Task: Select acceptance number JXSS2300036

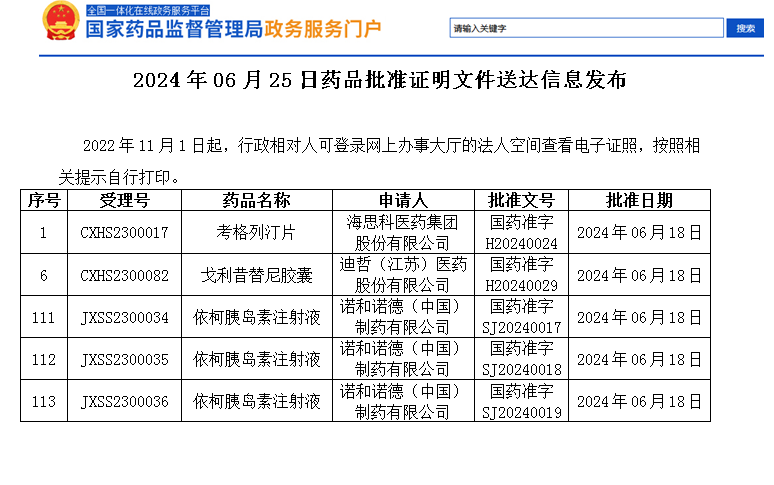Action: point(124,401)
